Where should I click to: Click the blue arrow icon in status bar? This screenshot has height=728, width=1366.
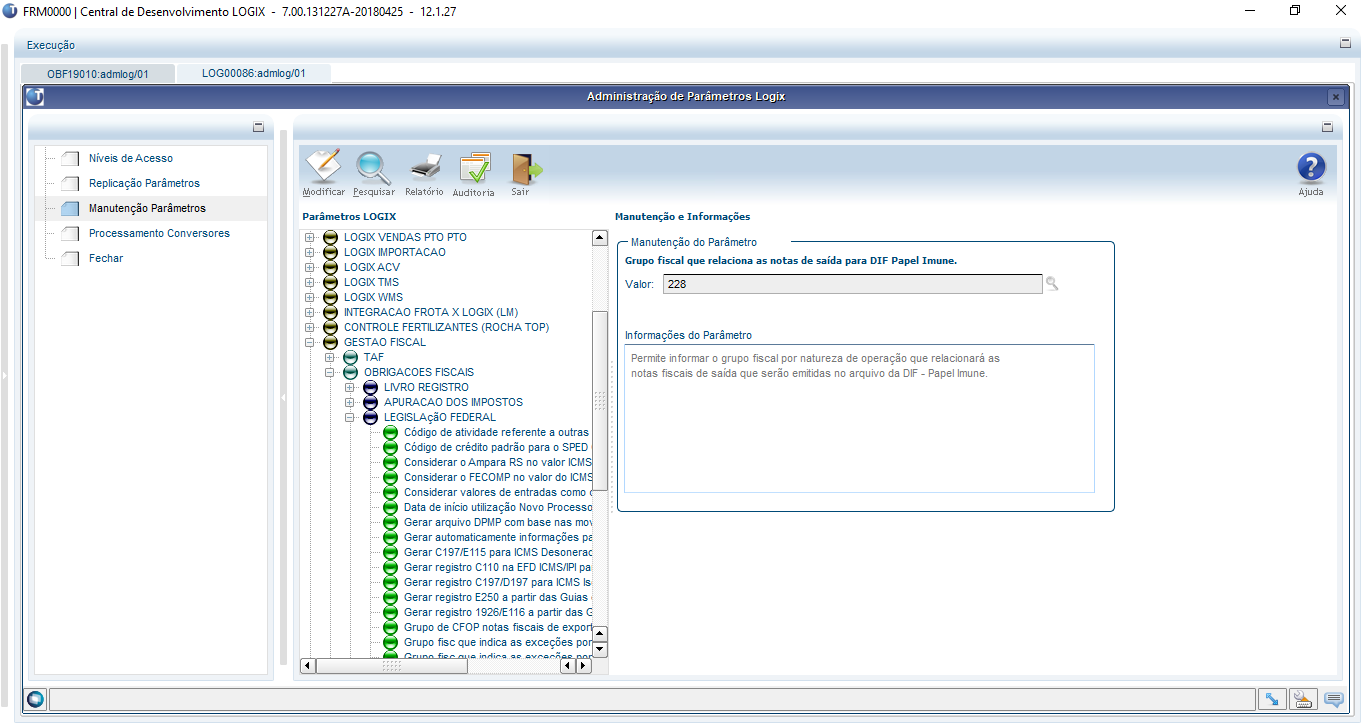[x=1272, y=699]
